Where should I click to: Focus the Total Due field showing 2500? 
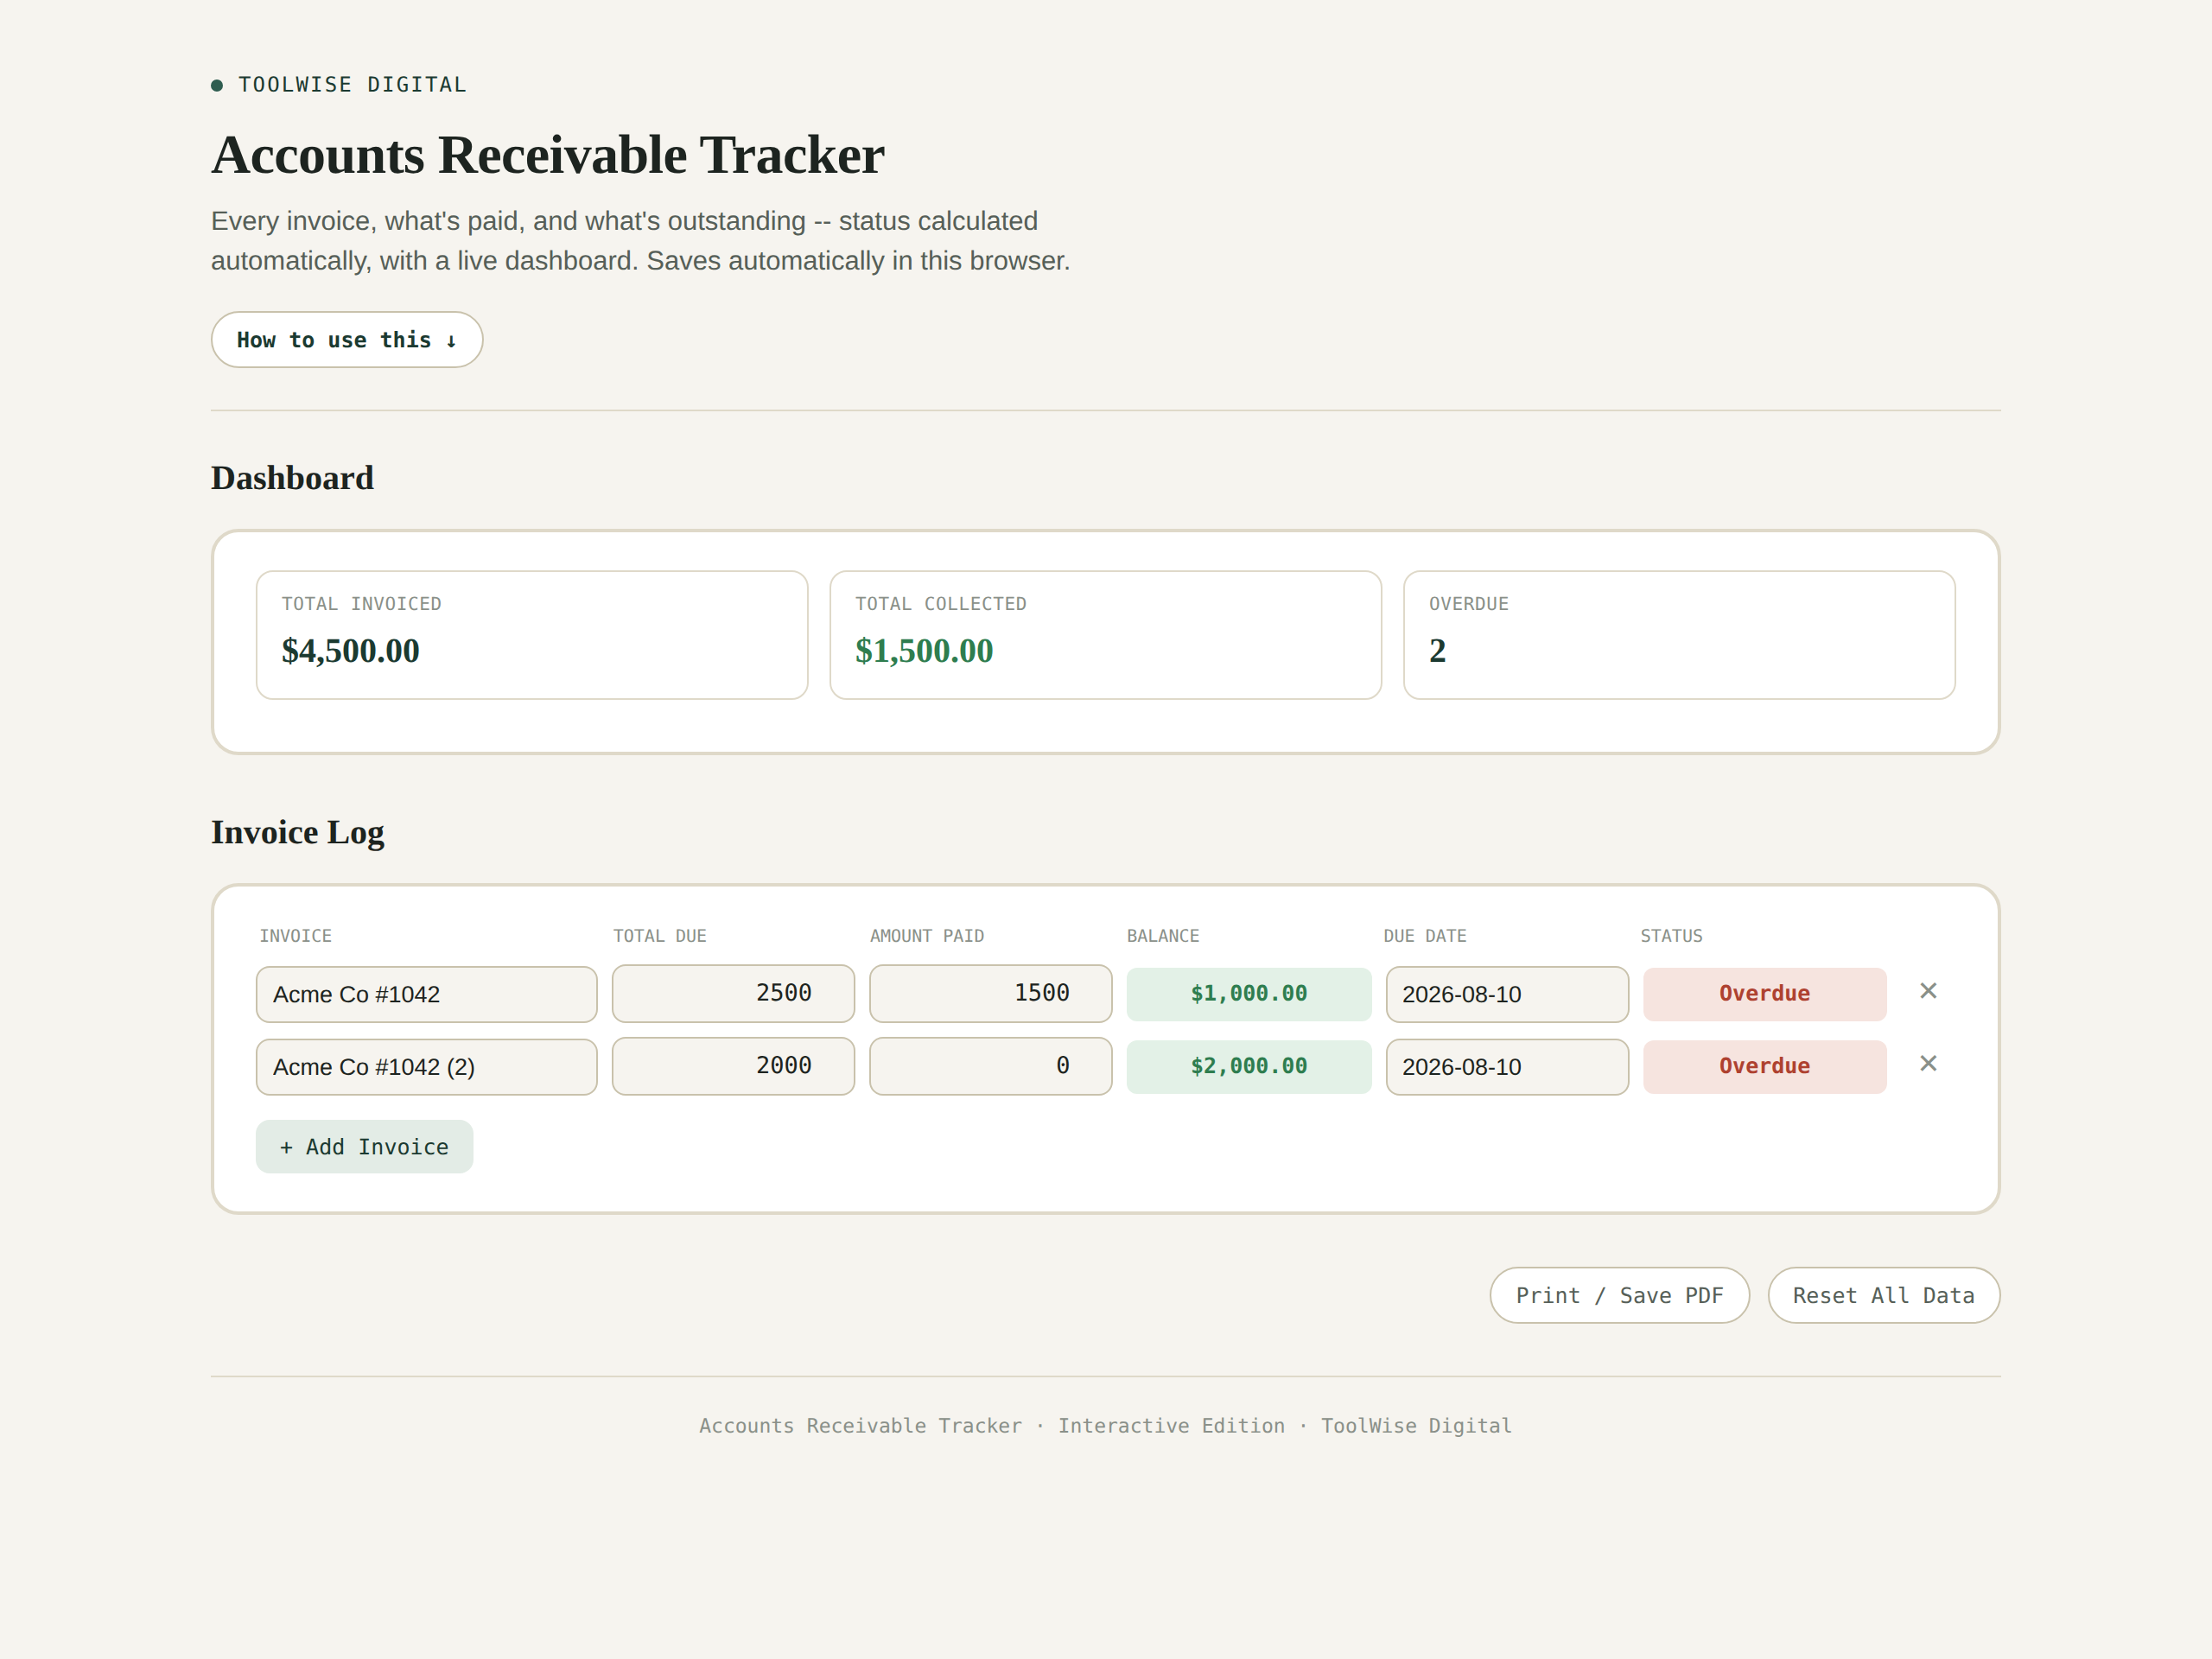tap(733, 993)
